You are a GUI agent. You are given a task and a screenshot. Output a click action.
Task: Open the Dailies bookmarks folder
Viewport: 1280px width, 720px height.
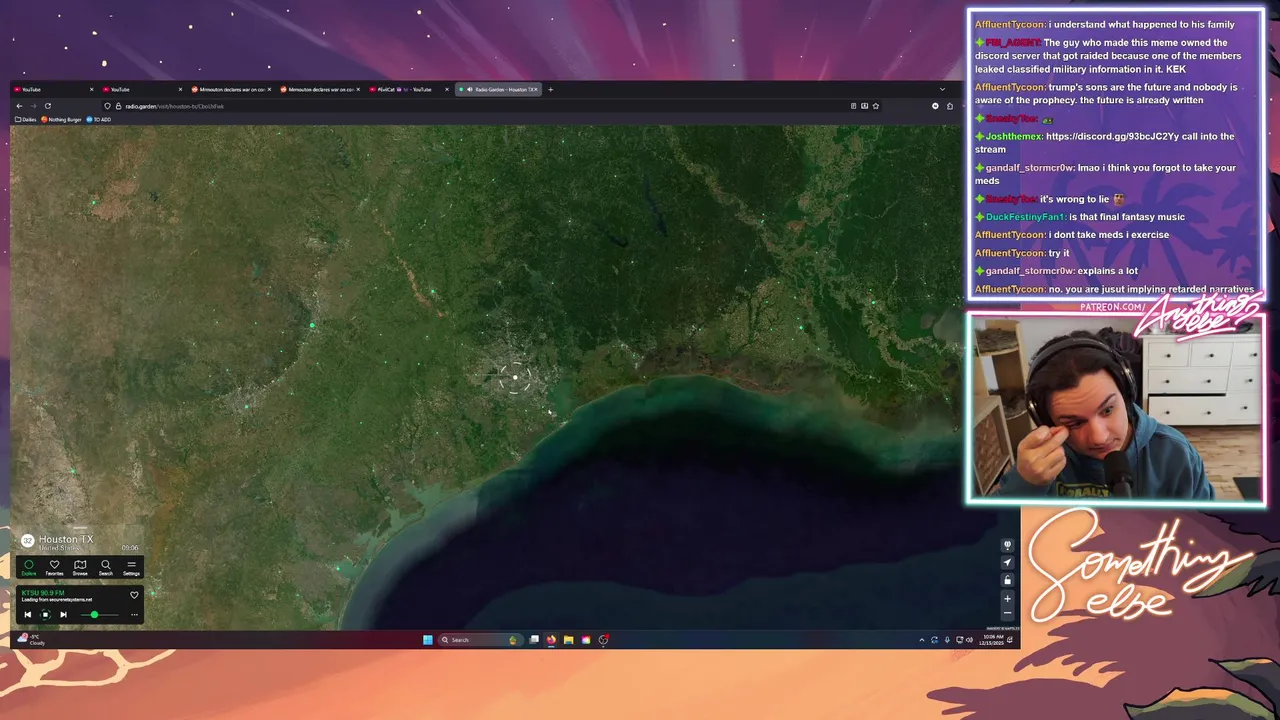tap(26, 119)
